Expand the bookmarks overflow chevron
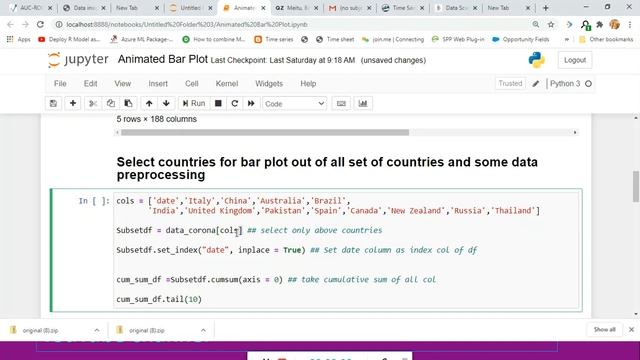This screenshot has width=640, height=360. (x=567, y=40)
